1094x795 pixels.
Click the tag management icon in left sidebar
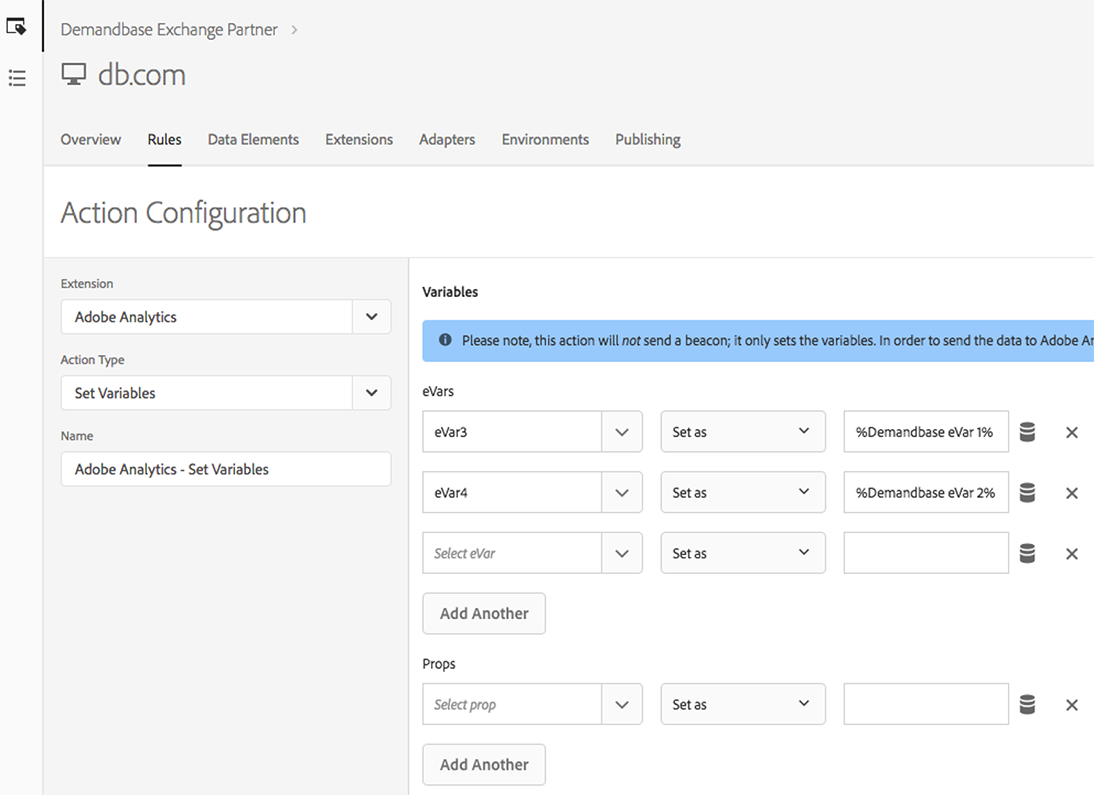coord(16,27)
